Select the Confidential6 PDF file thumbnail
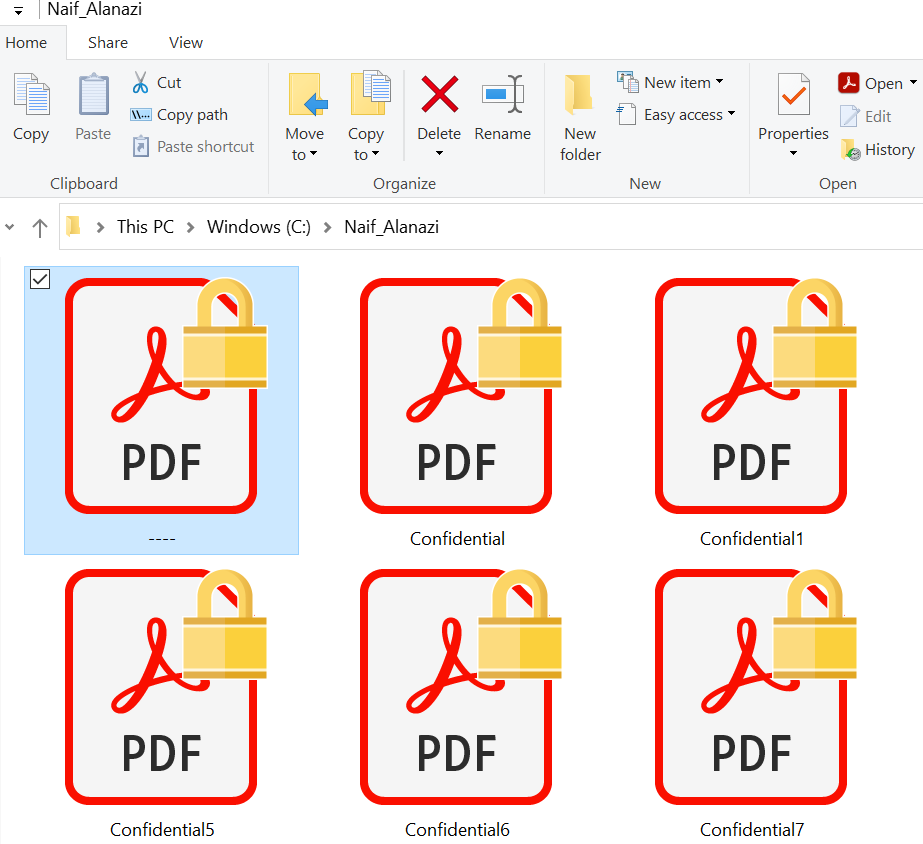923x844 pixels. coord(461,686)
